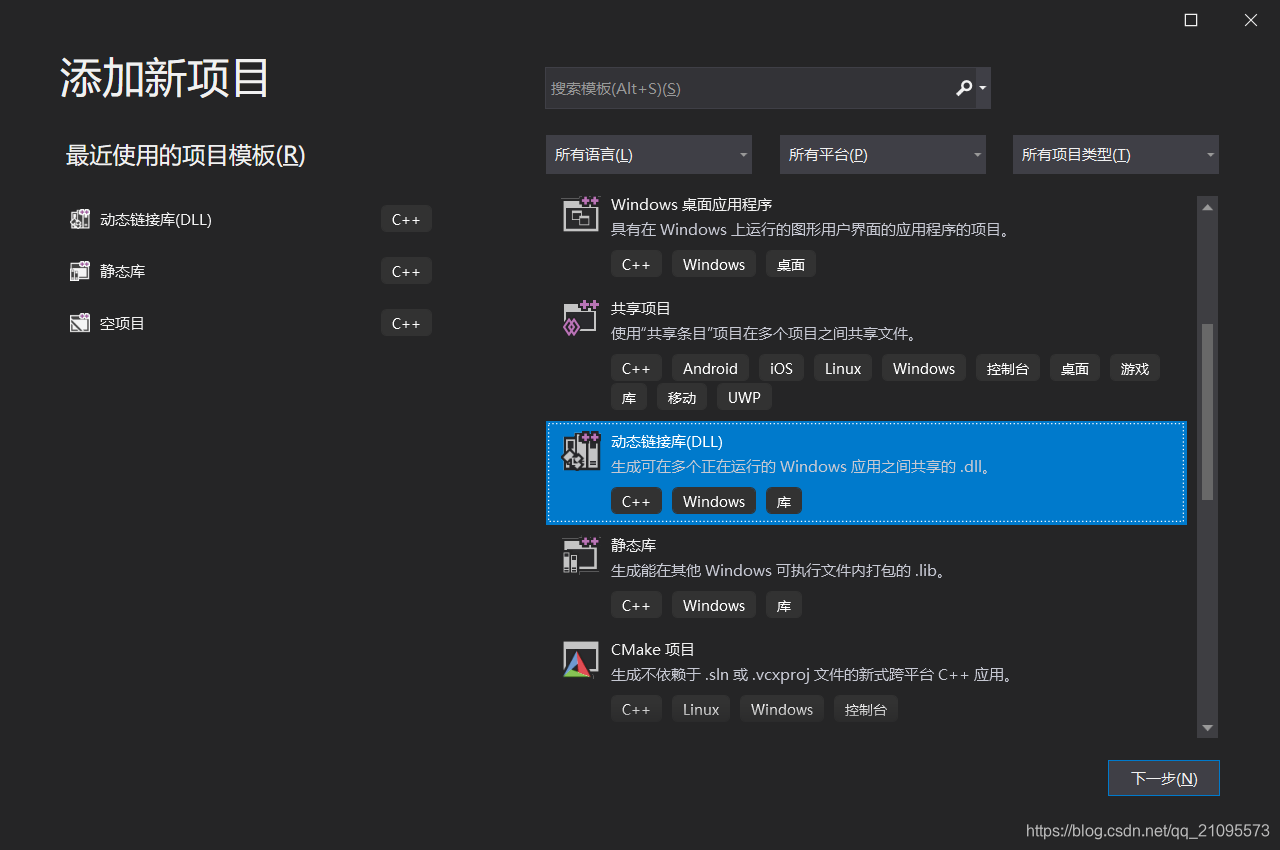Image resolution: width=1280 pixels, height=850 pixels.
Task: Open the 所有语言 dropdown
Action: click(x=648, y=154)
